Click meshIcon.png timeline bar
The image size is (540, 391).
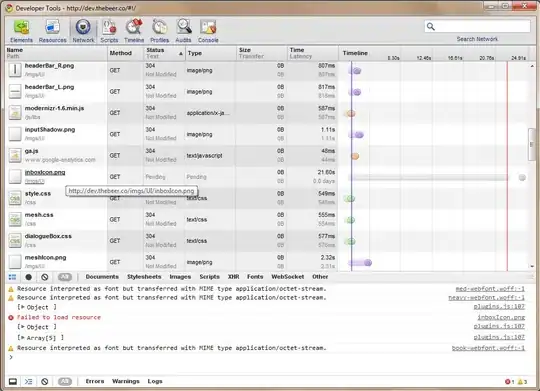pyautogui.click(x=360, y=263)
